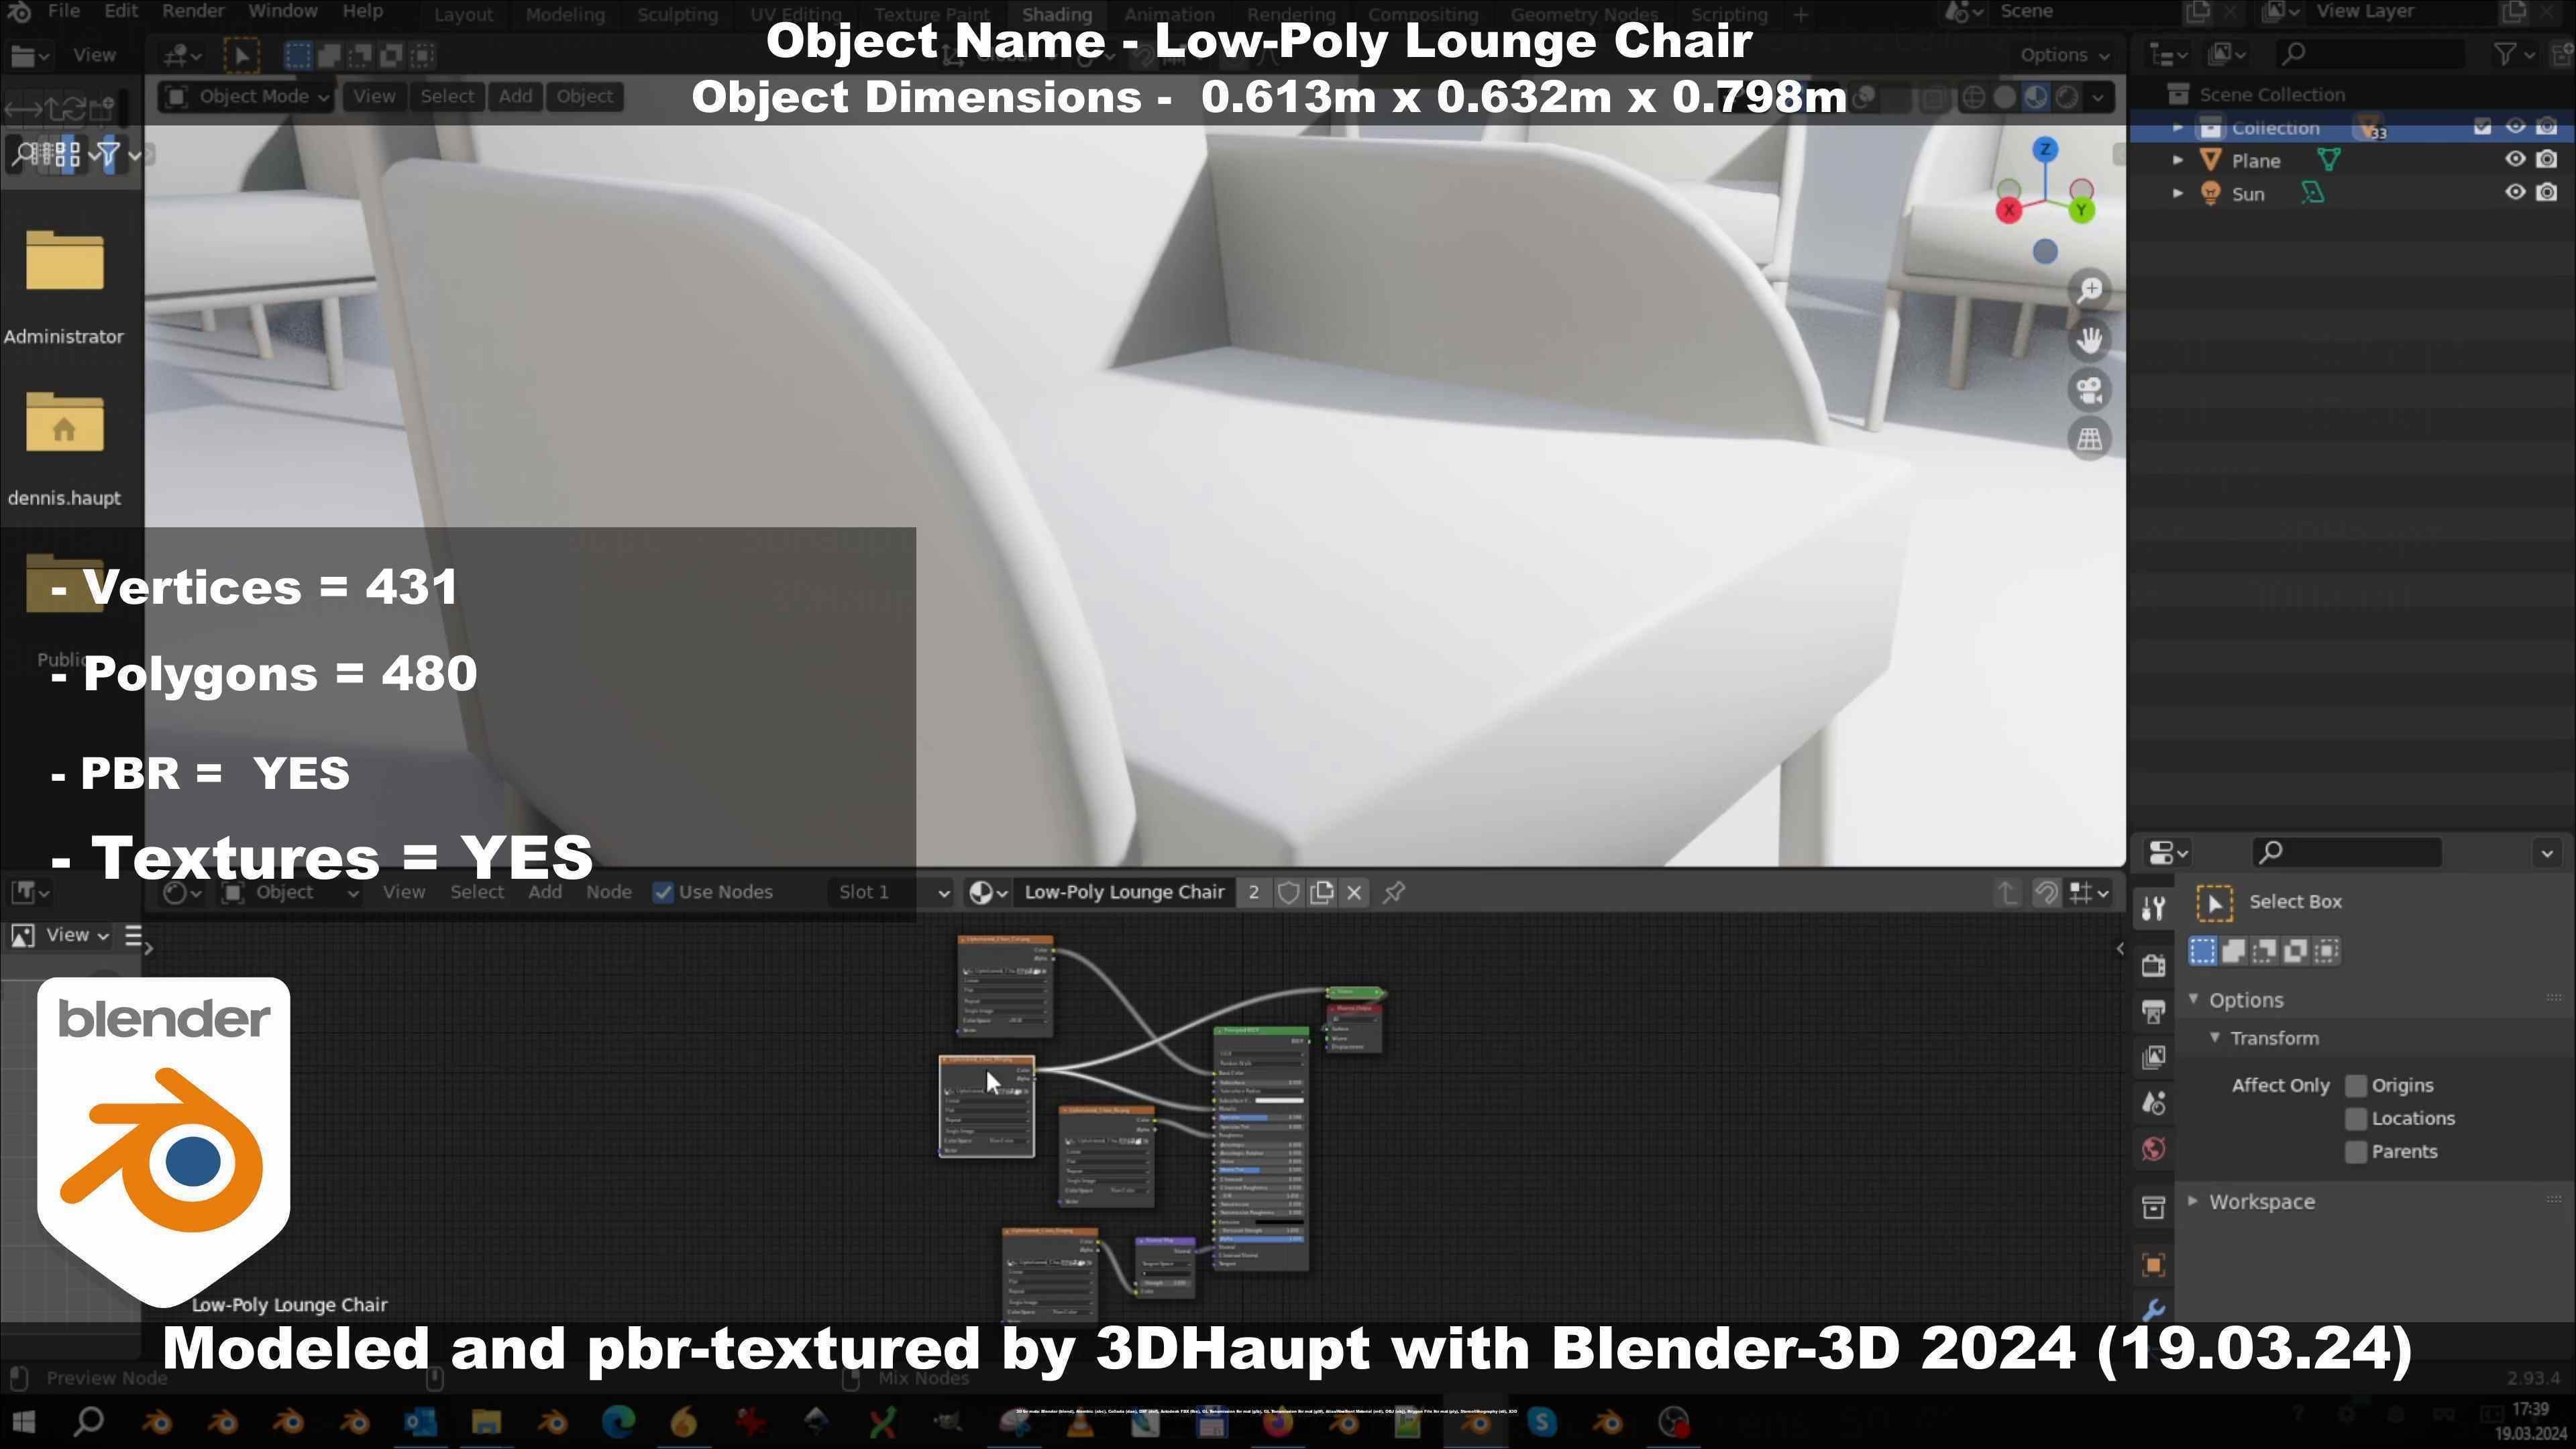Collapse the Transform subpanel

coord(2215,1038)
